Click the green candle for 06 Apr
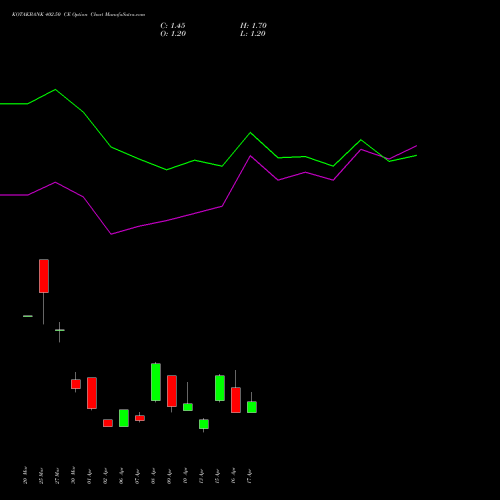This screenshot has height=500, width=500. tap(124, 418)
